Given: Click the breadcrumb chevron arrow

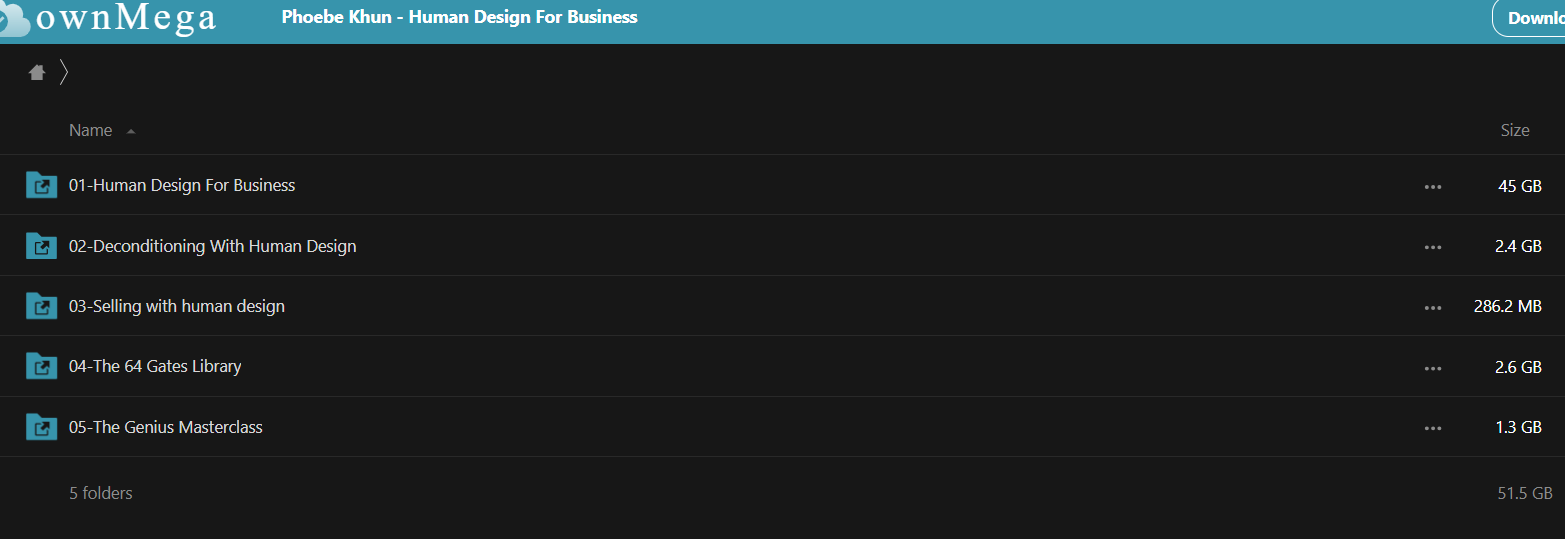Looking at the screenshot, I should click(64, 72).
